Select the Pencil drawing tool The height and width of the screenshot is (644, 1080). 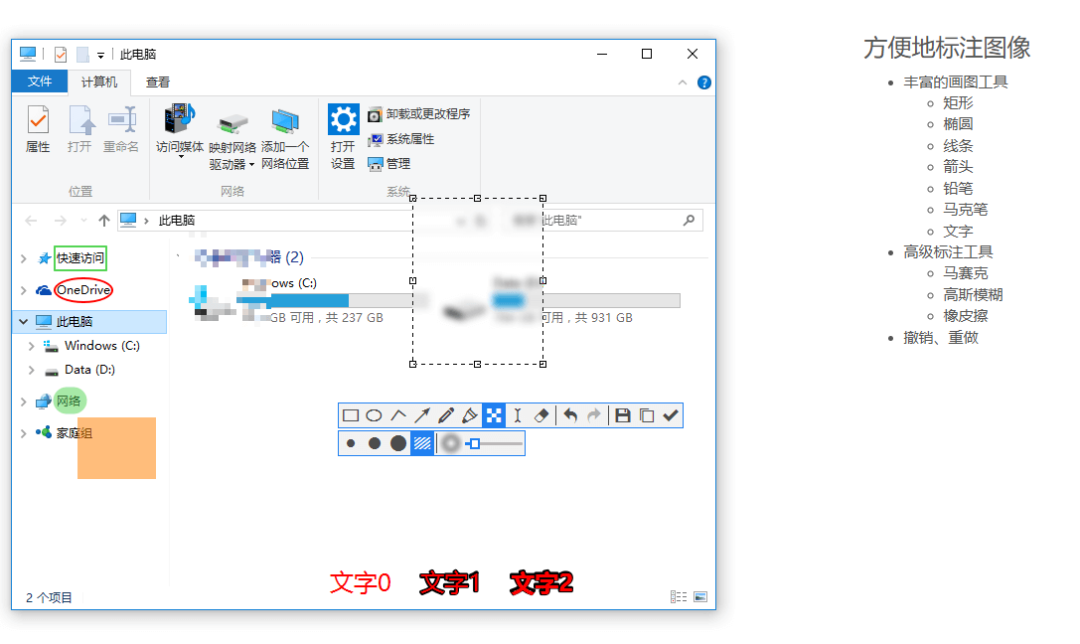coord(446,415)
